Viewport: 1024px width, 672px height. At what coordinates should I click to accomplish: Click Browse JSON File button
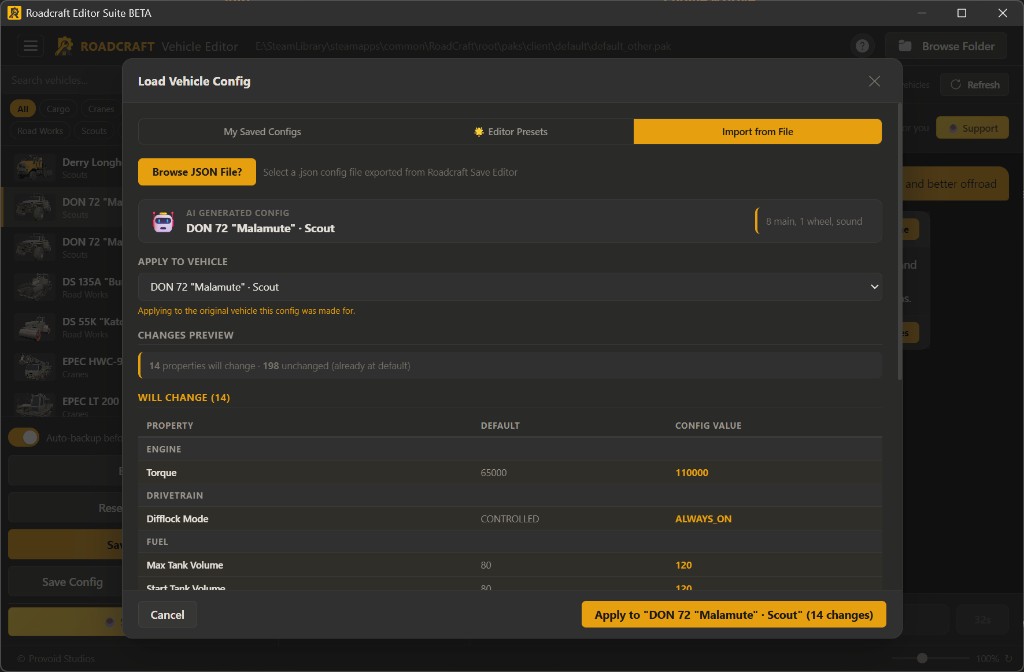[x=197, y=172]
